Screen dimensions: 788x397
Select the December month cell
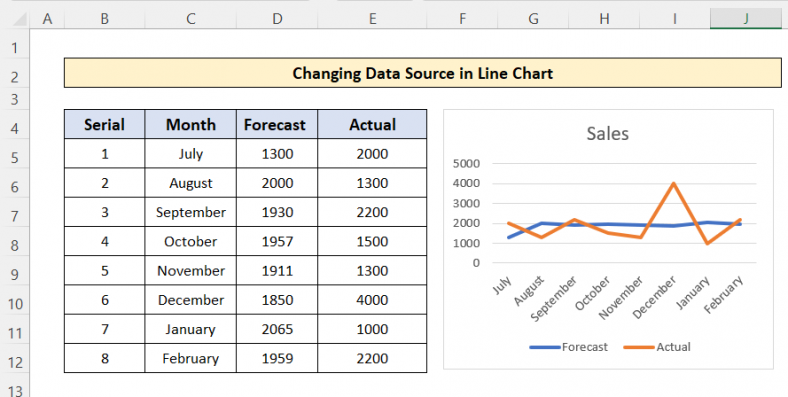190,300
